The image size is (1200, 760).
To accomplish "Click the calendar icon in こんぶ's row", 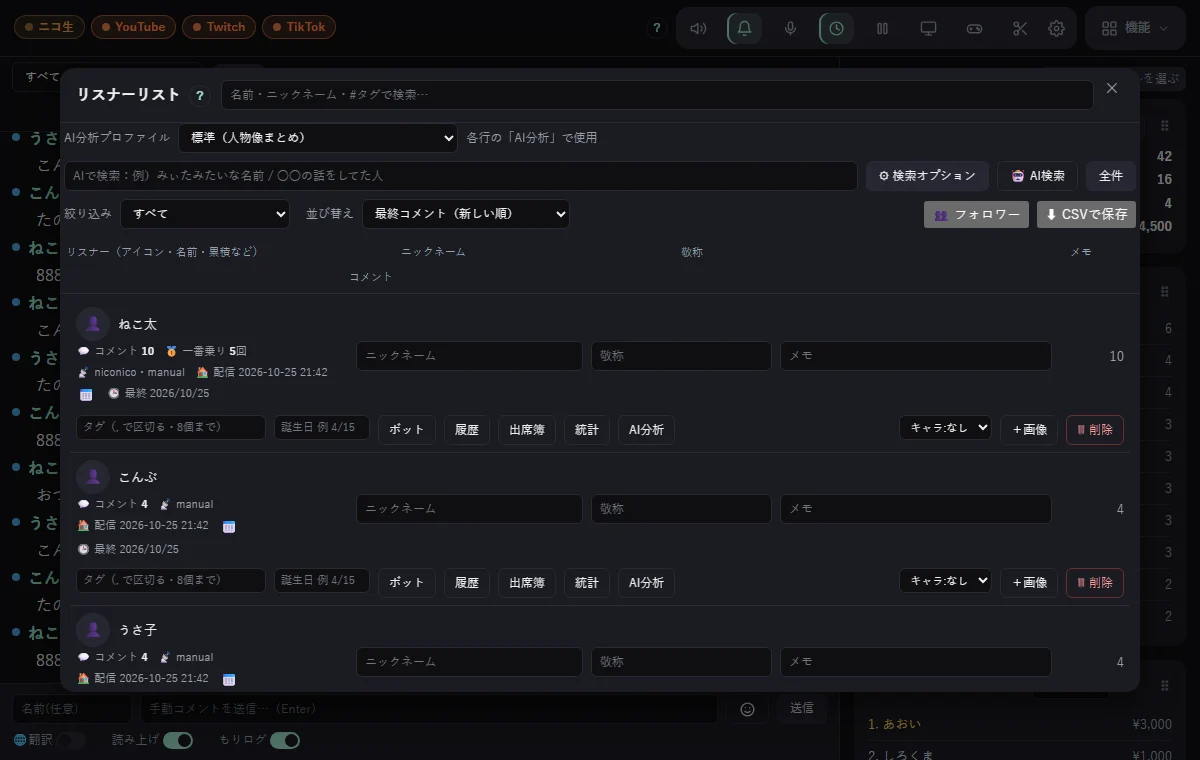I will click(x=229, y=526).
